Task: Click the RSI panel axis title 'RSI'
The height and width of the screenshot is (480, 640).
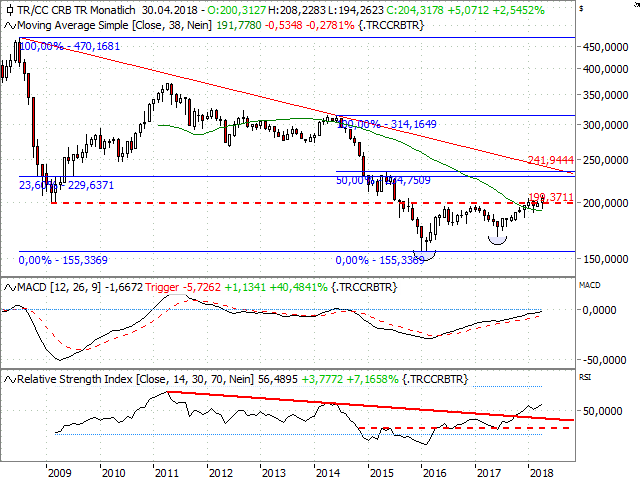Action: click(585, 378)
